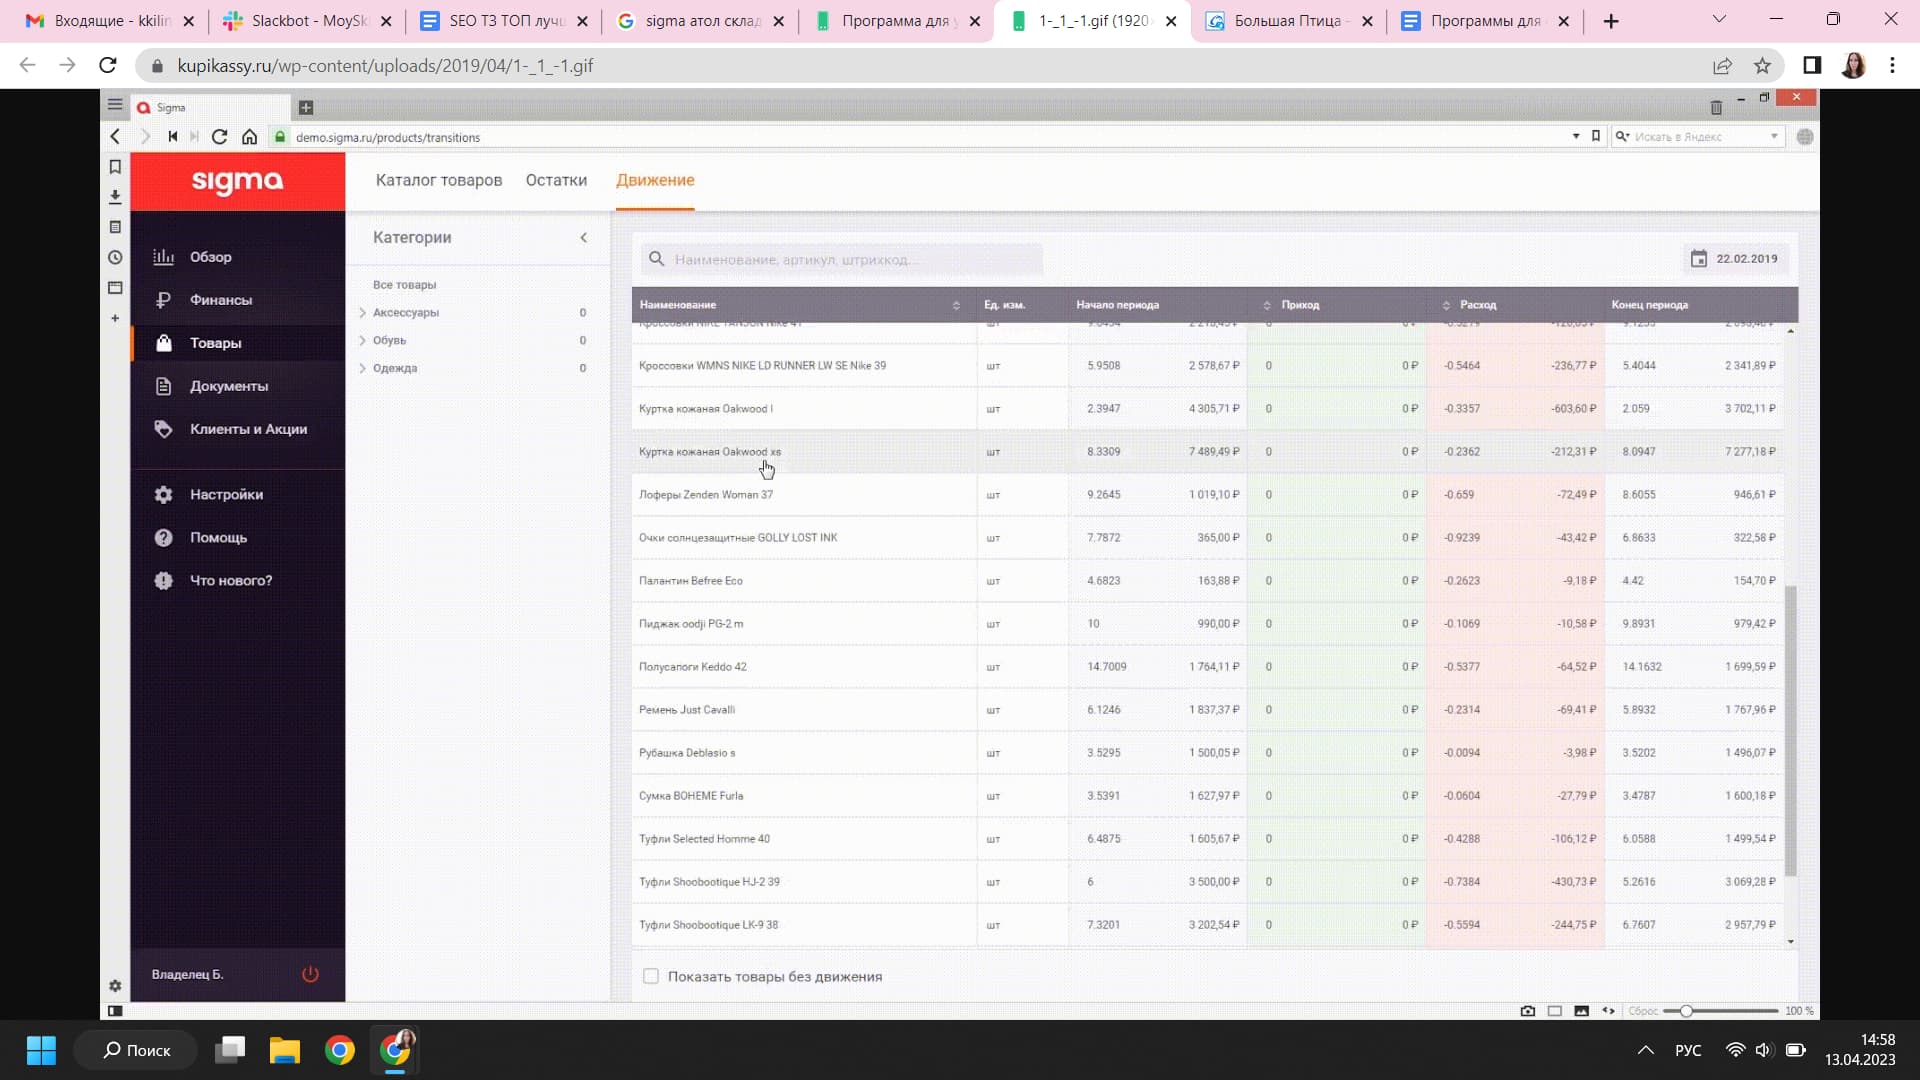
Task: Switch to Каталог товаров tab
Action: point(439,180)
